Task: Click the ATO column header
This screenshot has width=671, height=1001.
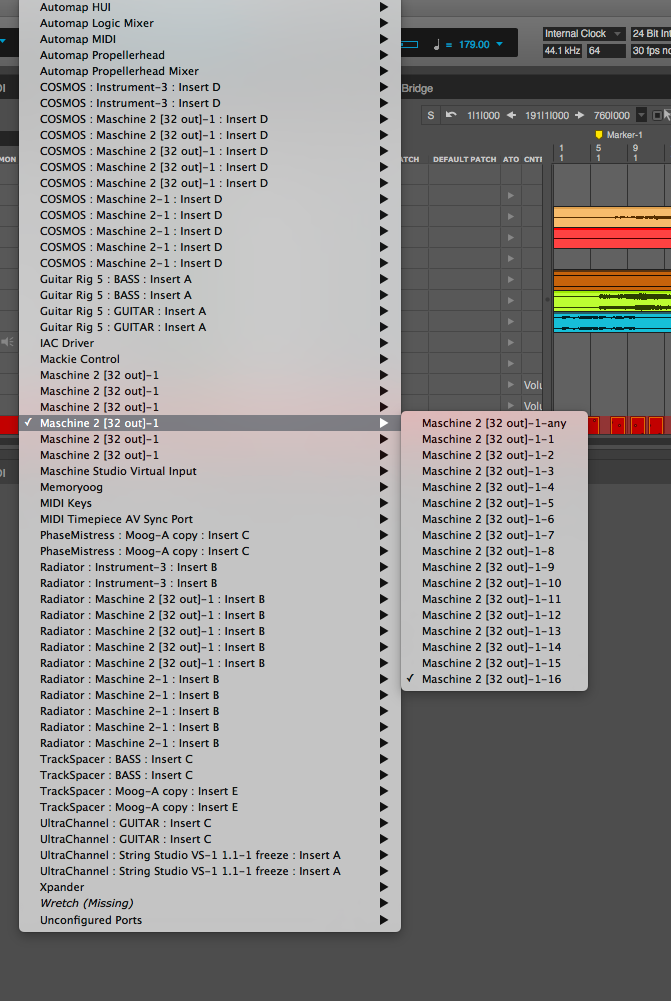Action: coord(511,160)
